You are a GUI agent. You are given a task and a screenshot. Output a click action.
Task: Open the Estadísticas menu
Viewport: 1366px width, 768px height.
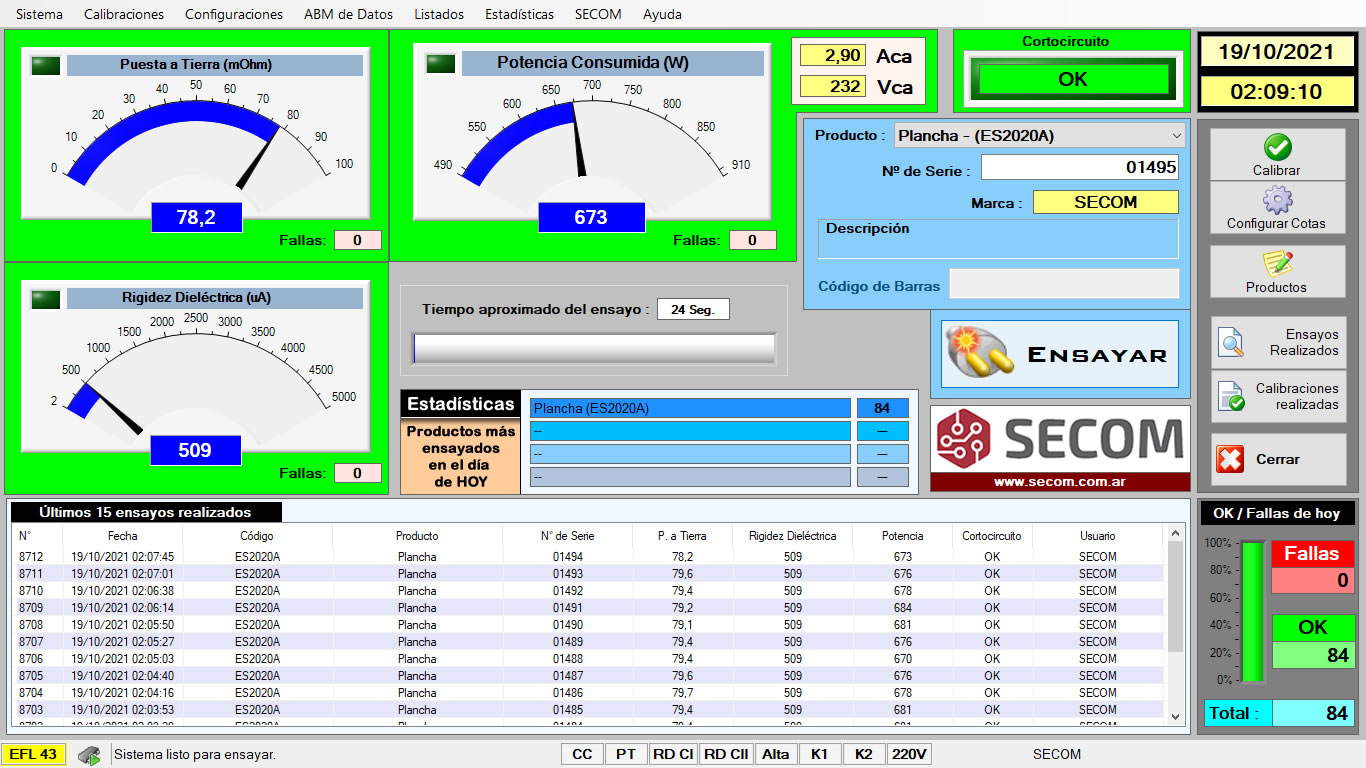[x=519, y=14]
